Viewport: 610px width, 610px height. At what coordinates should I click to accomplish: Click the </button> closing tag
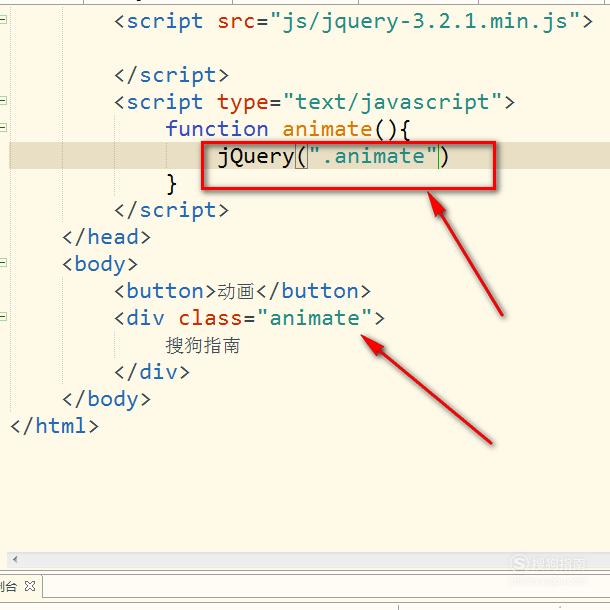point(314,291)
